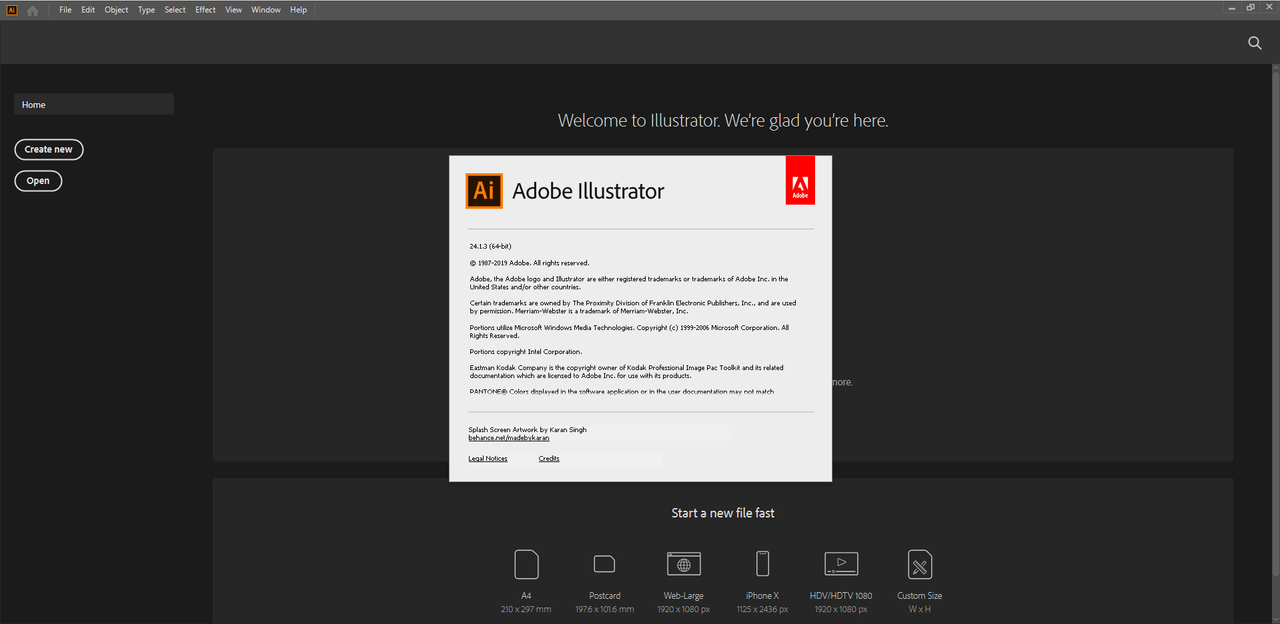
Task: Open the Select menu
Action: click(x=175, y=10)
